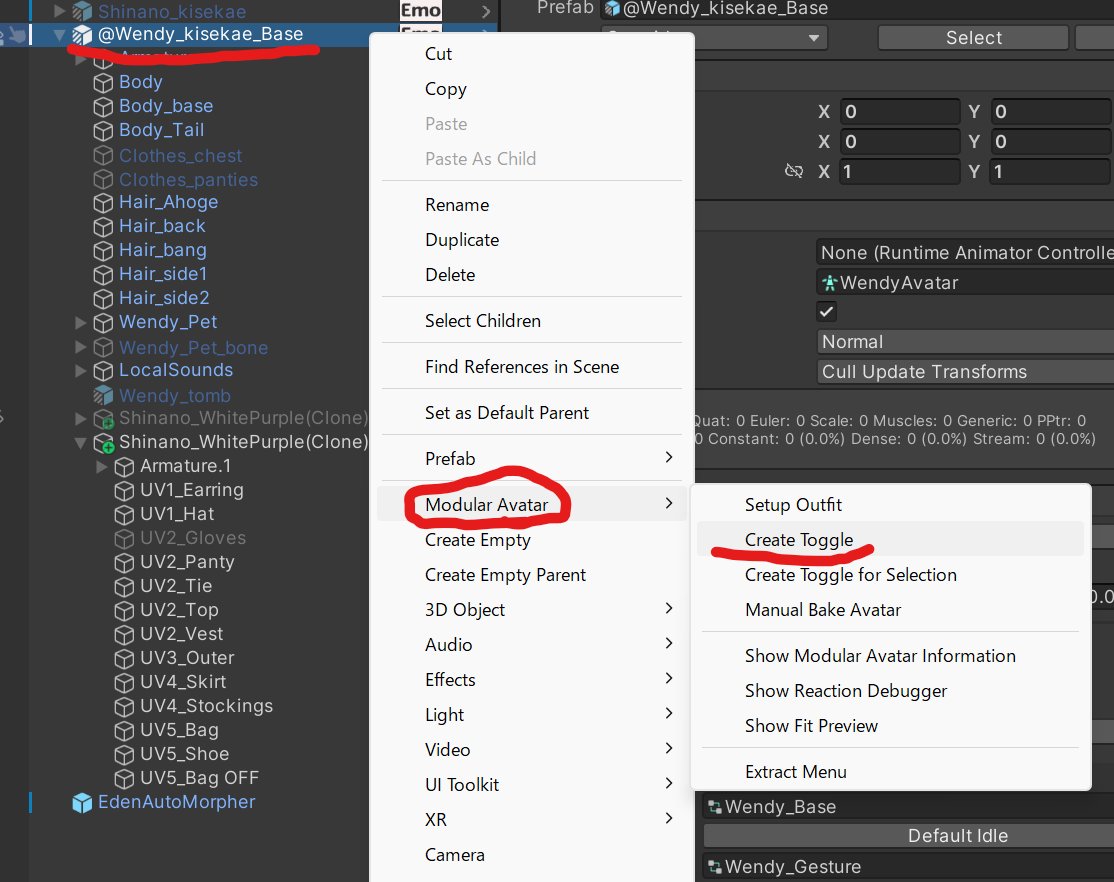Click the None (Runtime Animator Controller) field
Image resolution: width=1114 pixels, height=882 pixels.
pos(966,252)
